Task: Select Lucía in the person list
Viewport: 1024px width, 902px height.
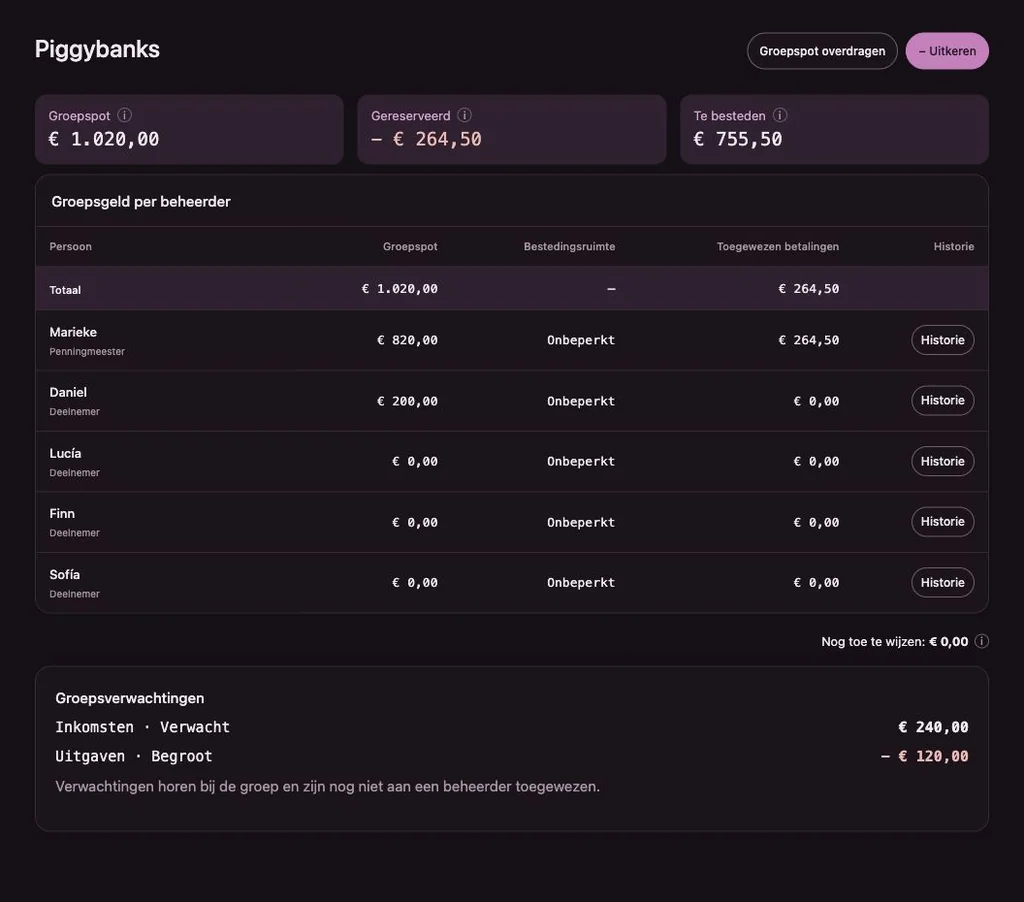Action: [65, 453]
